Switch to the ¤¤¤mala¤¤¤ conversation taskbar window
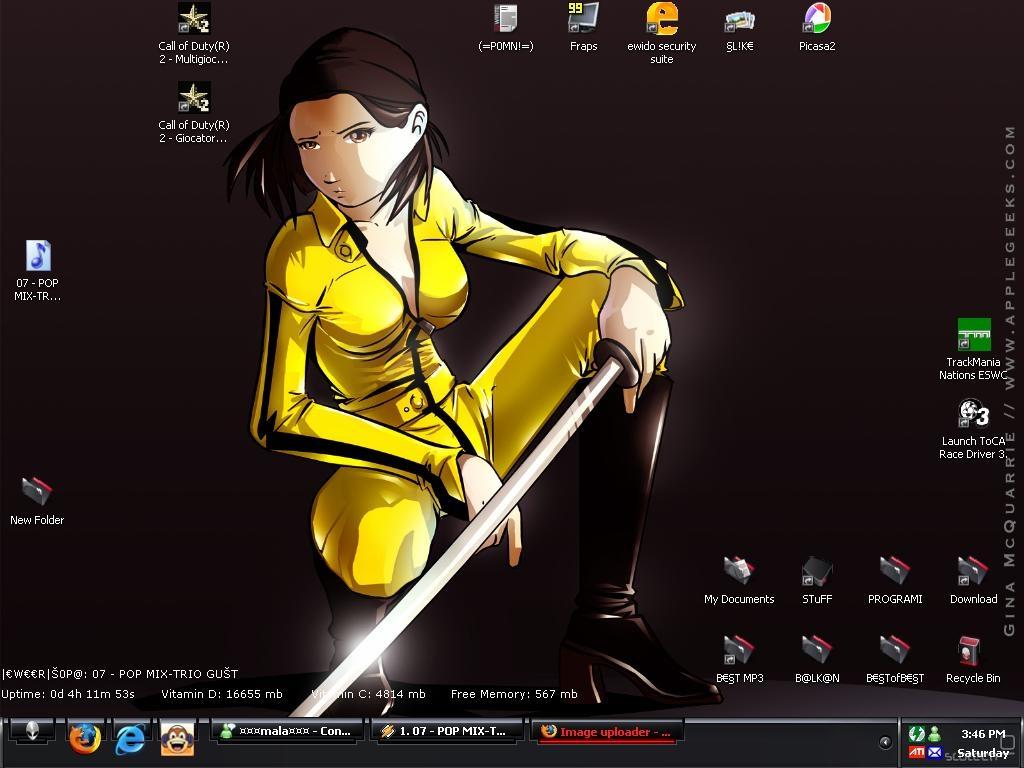This screenshot has width=1024, height=768. tap(287, 731)
